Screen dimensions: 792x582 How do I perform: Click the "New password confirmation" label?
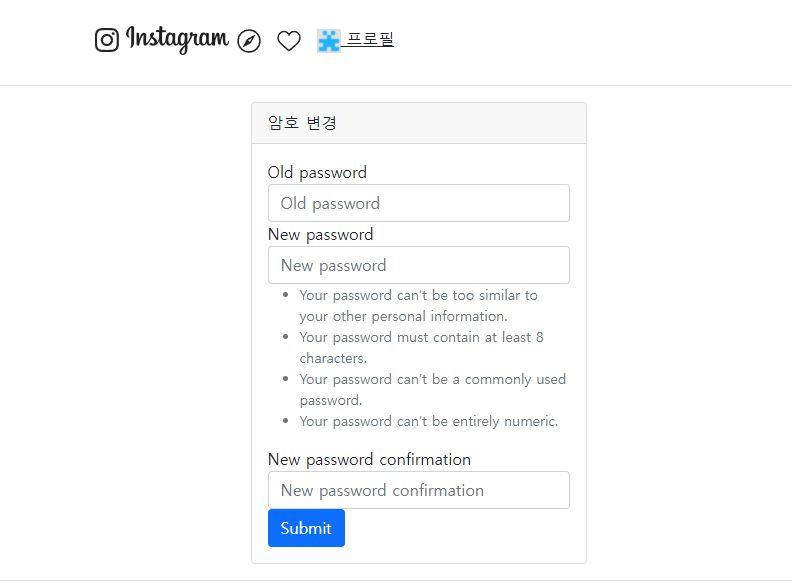(369, 459)
